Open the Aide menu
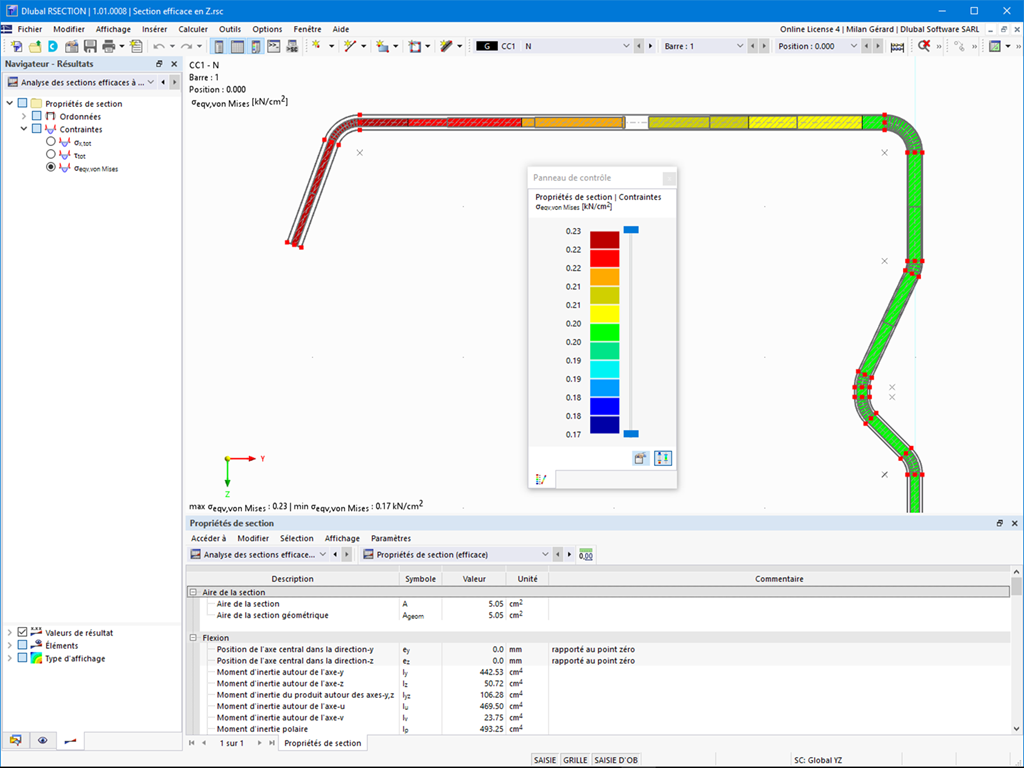Screen dimensions: 1024x768 [x=341, y=29]
